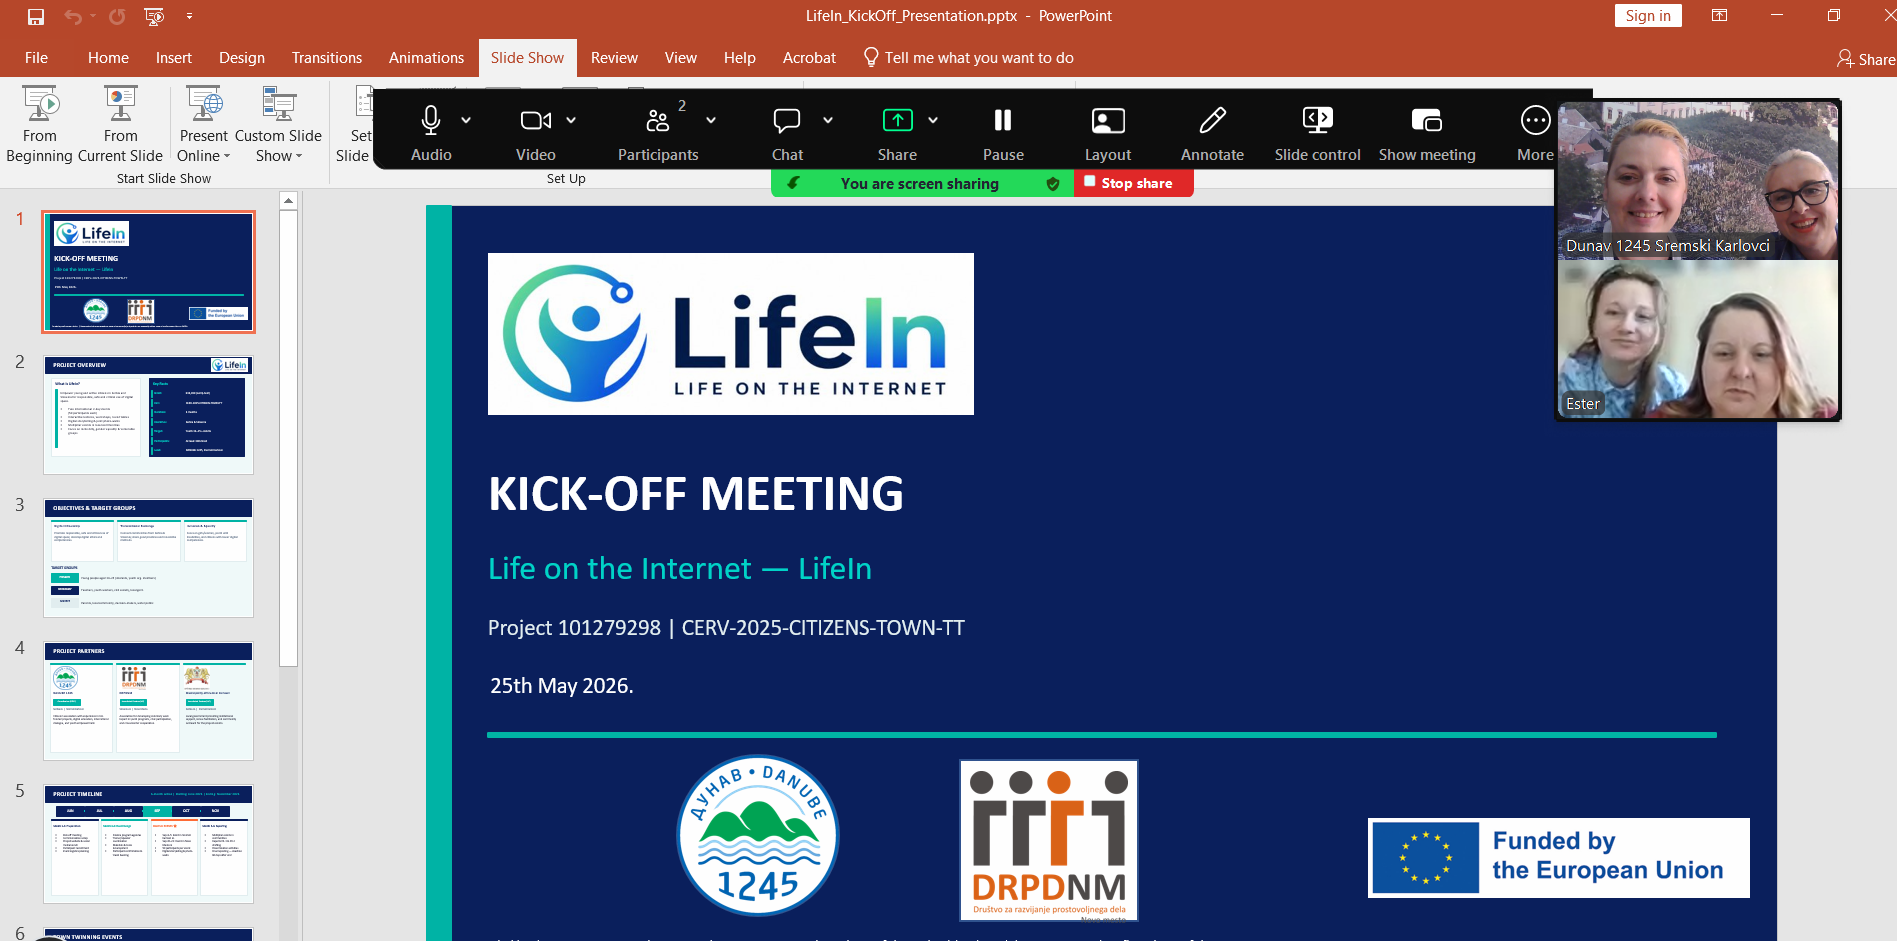The image size is (1897, 941).
Task: Switch to the Home tab
Action: click(108, 58)
